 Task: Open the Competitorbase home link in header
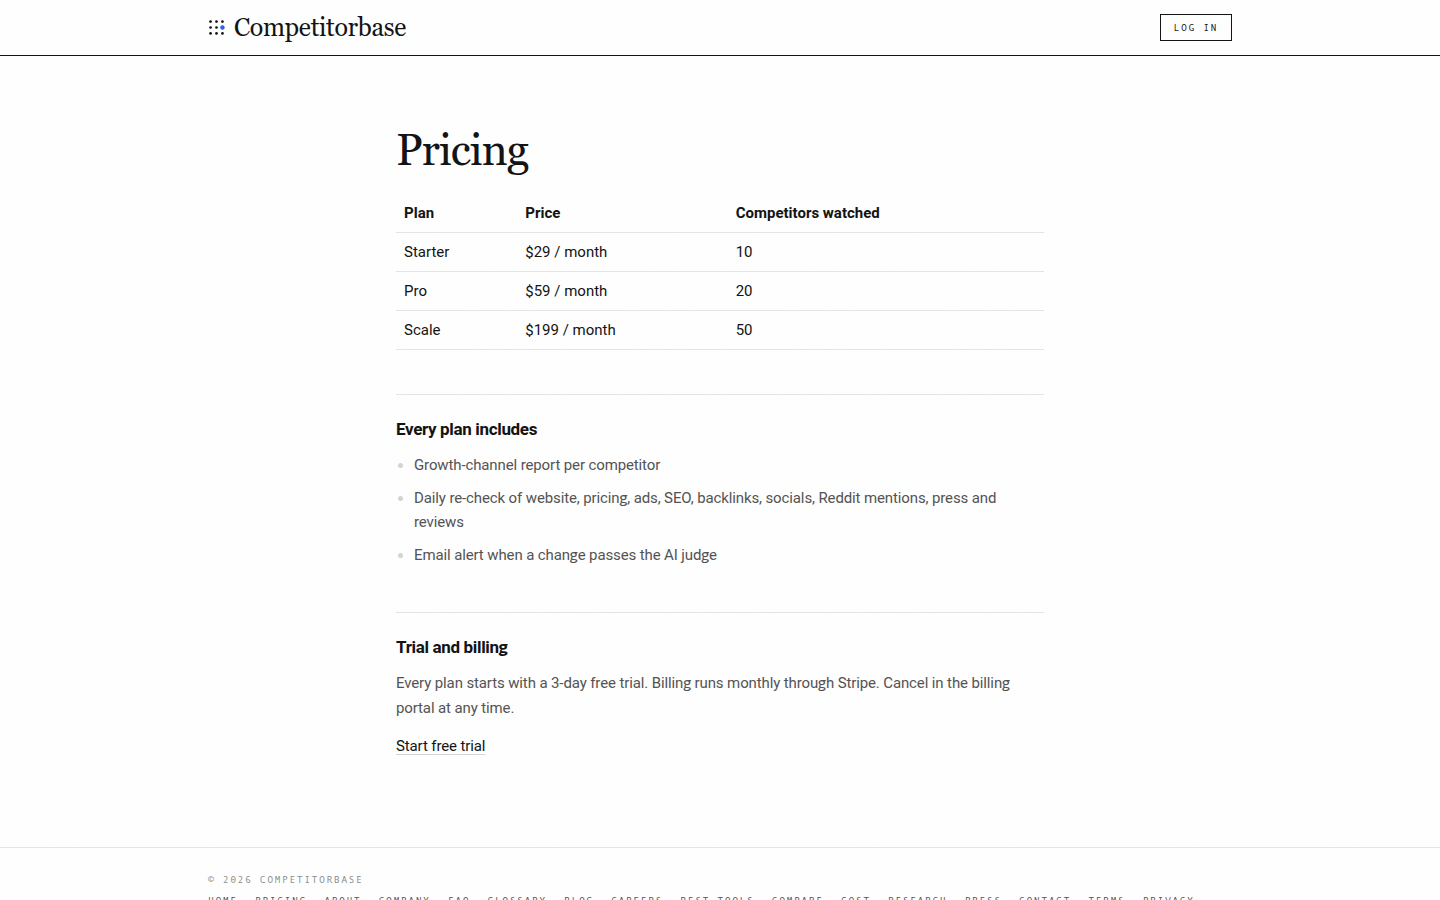tap(307, 28)
